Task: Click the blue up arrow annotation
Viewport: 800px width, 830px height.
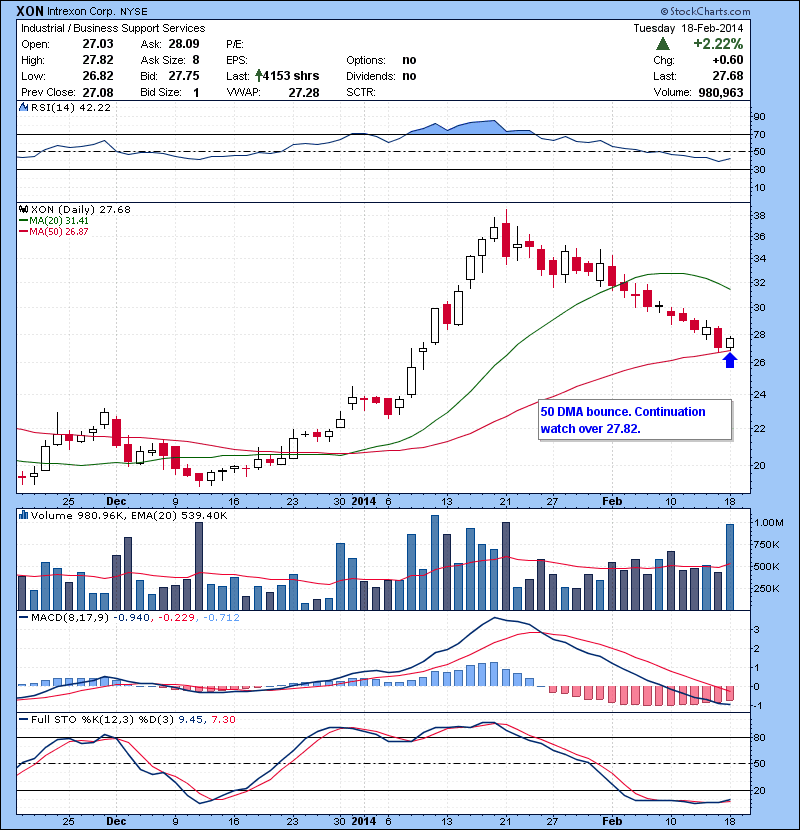Action: [x=730, y=359]
